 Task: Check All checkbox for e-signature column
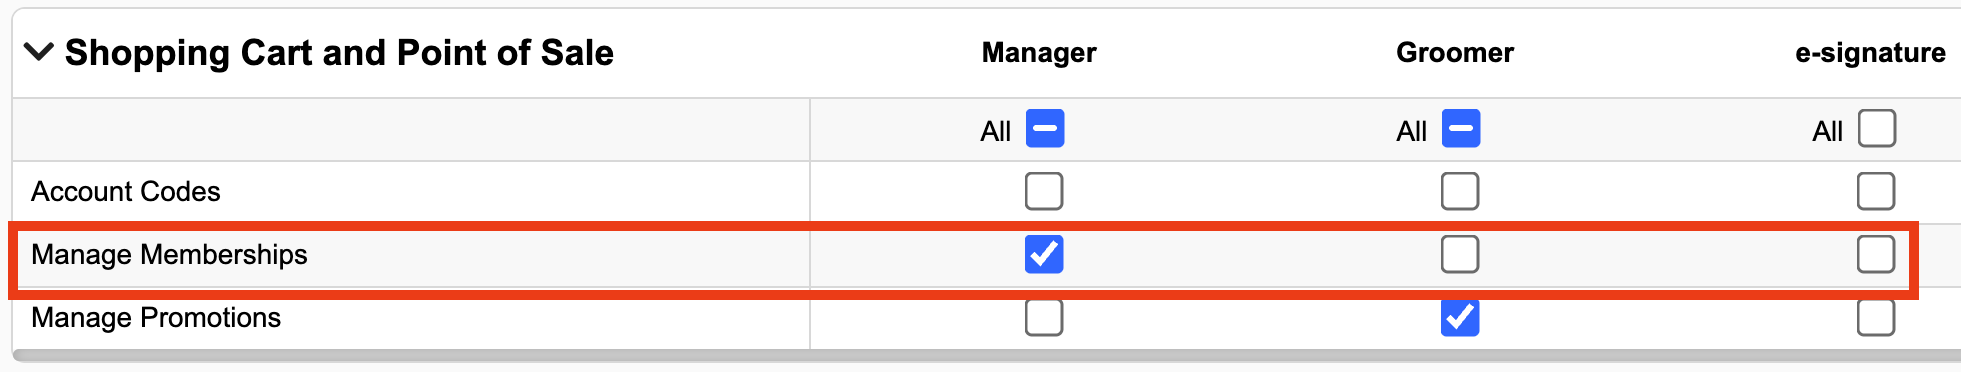1877,129
